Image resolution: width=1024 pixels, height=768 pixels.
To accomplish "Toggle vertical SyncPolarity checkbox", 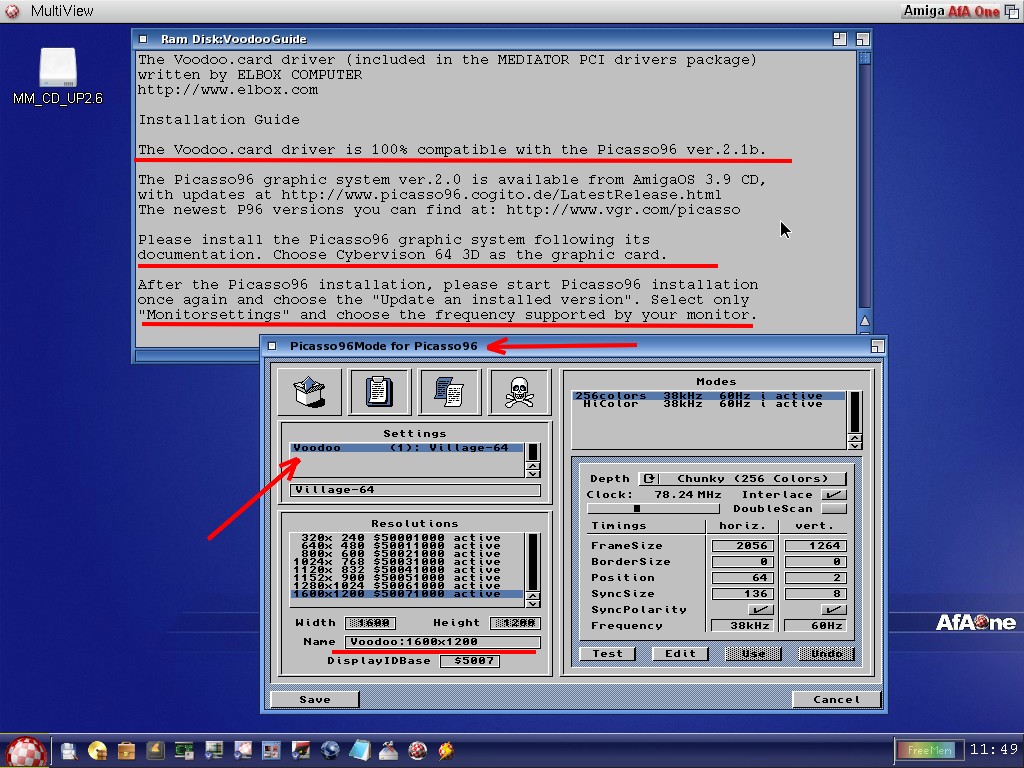I will point(833,609).
